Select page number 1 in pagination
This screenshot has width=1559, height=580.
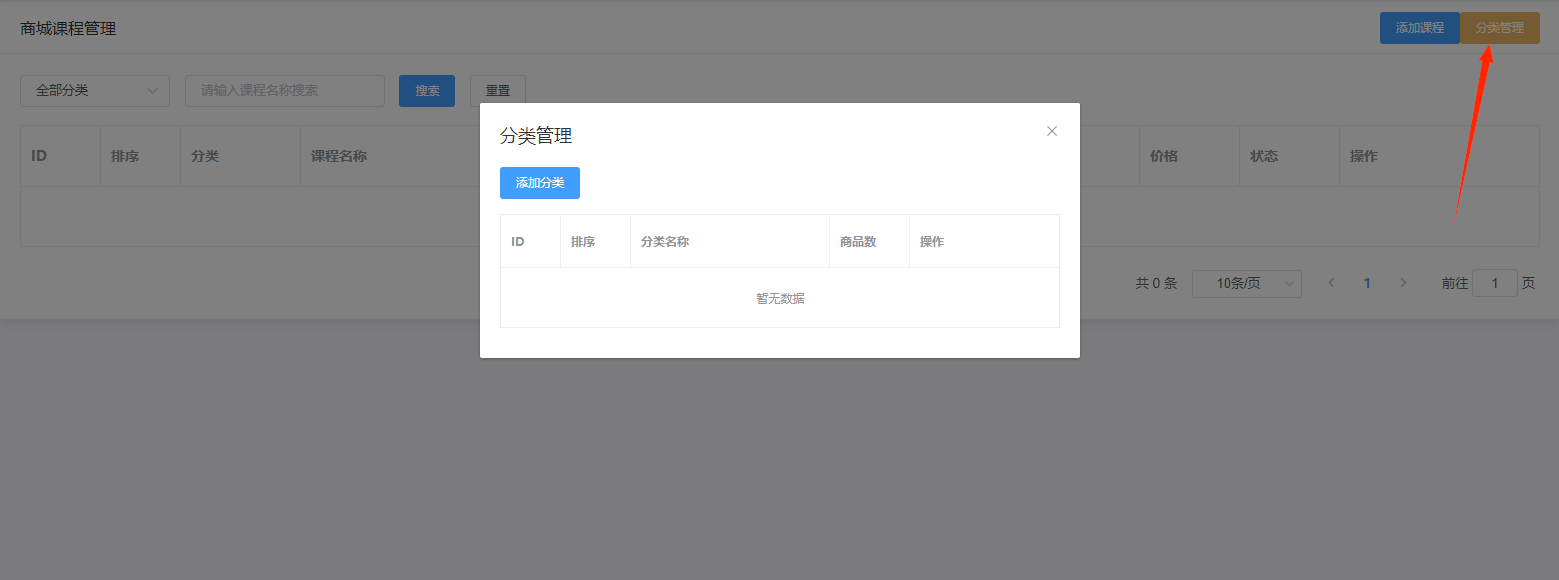[1367, 284]
